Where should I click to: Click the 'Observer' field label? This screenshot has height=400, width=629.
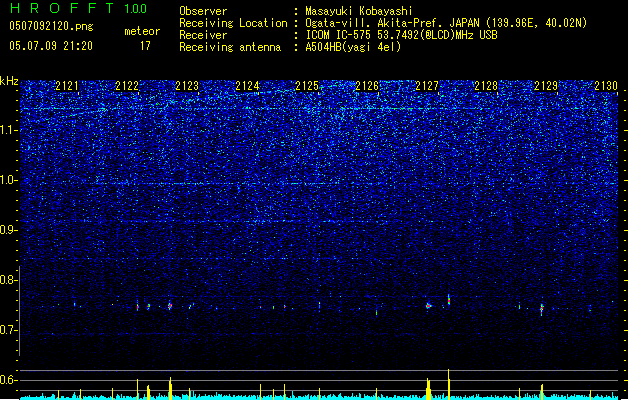click(x=203, y=11)
